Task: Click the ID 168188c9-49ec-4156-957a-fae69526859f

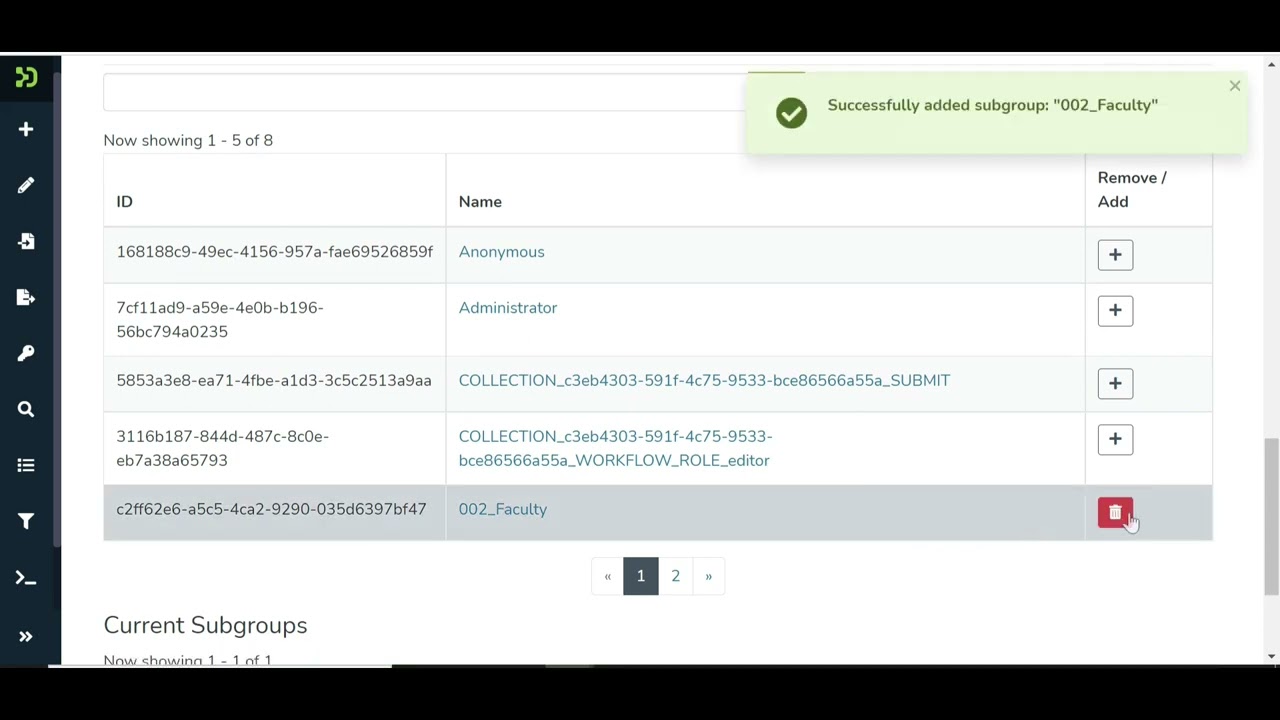Action: coord(275,252)
